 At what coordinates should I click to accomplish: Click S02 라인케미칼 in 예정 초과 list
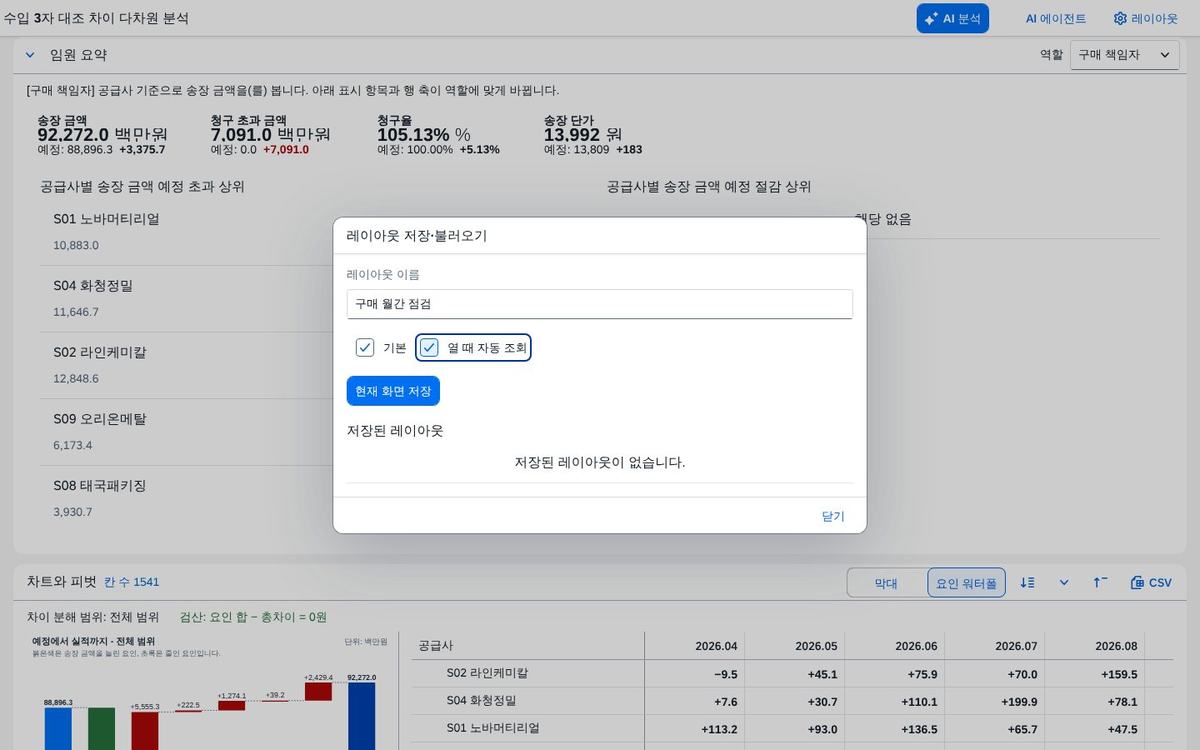[100, 352]
